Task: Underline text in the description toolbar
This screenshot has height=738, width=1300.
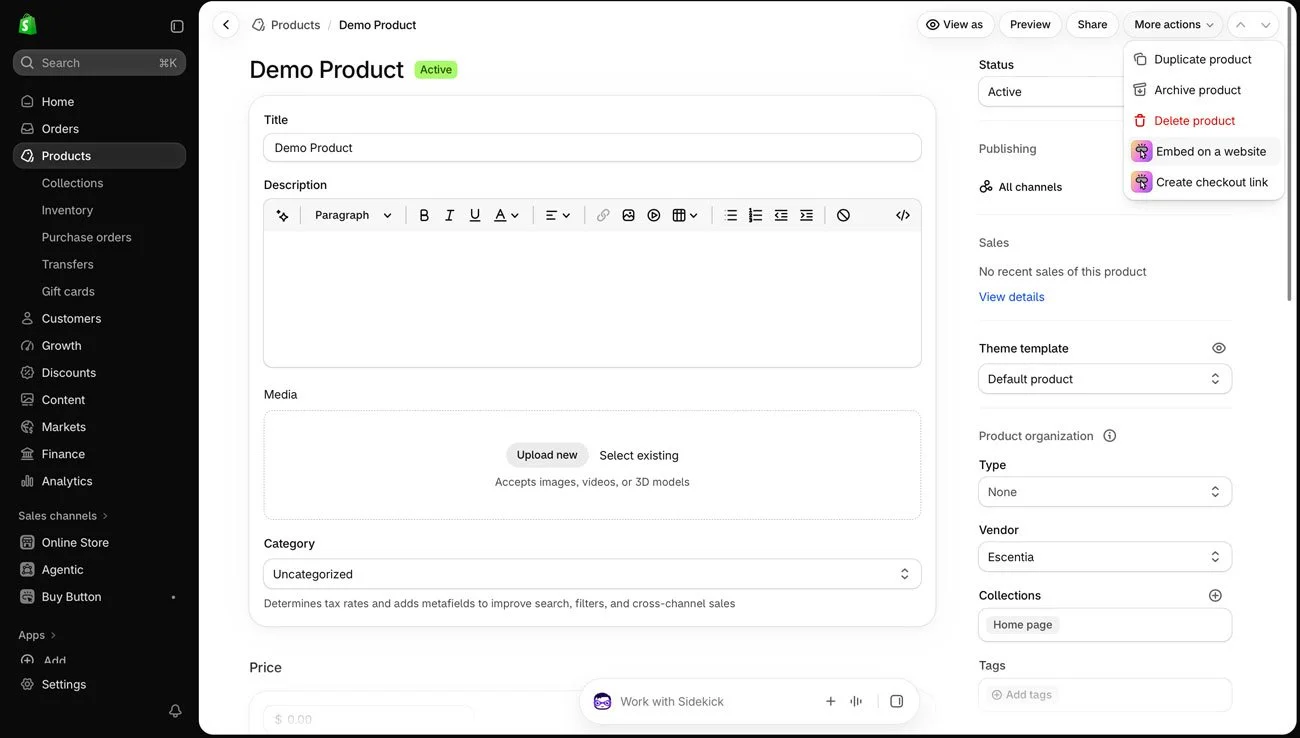Action: click(x=475, y=215)
